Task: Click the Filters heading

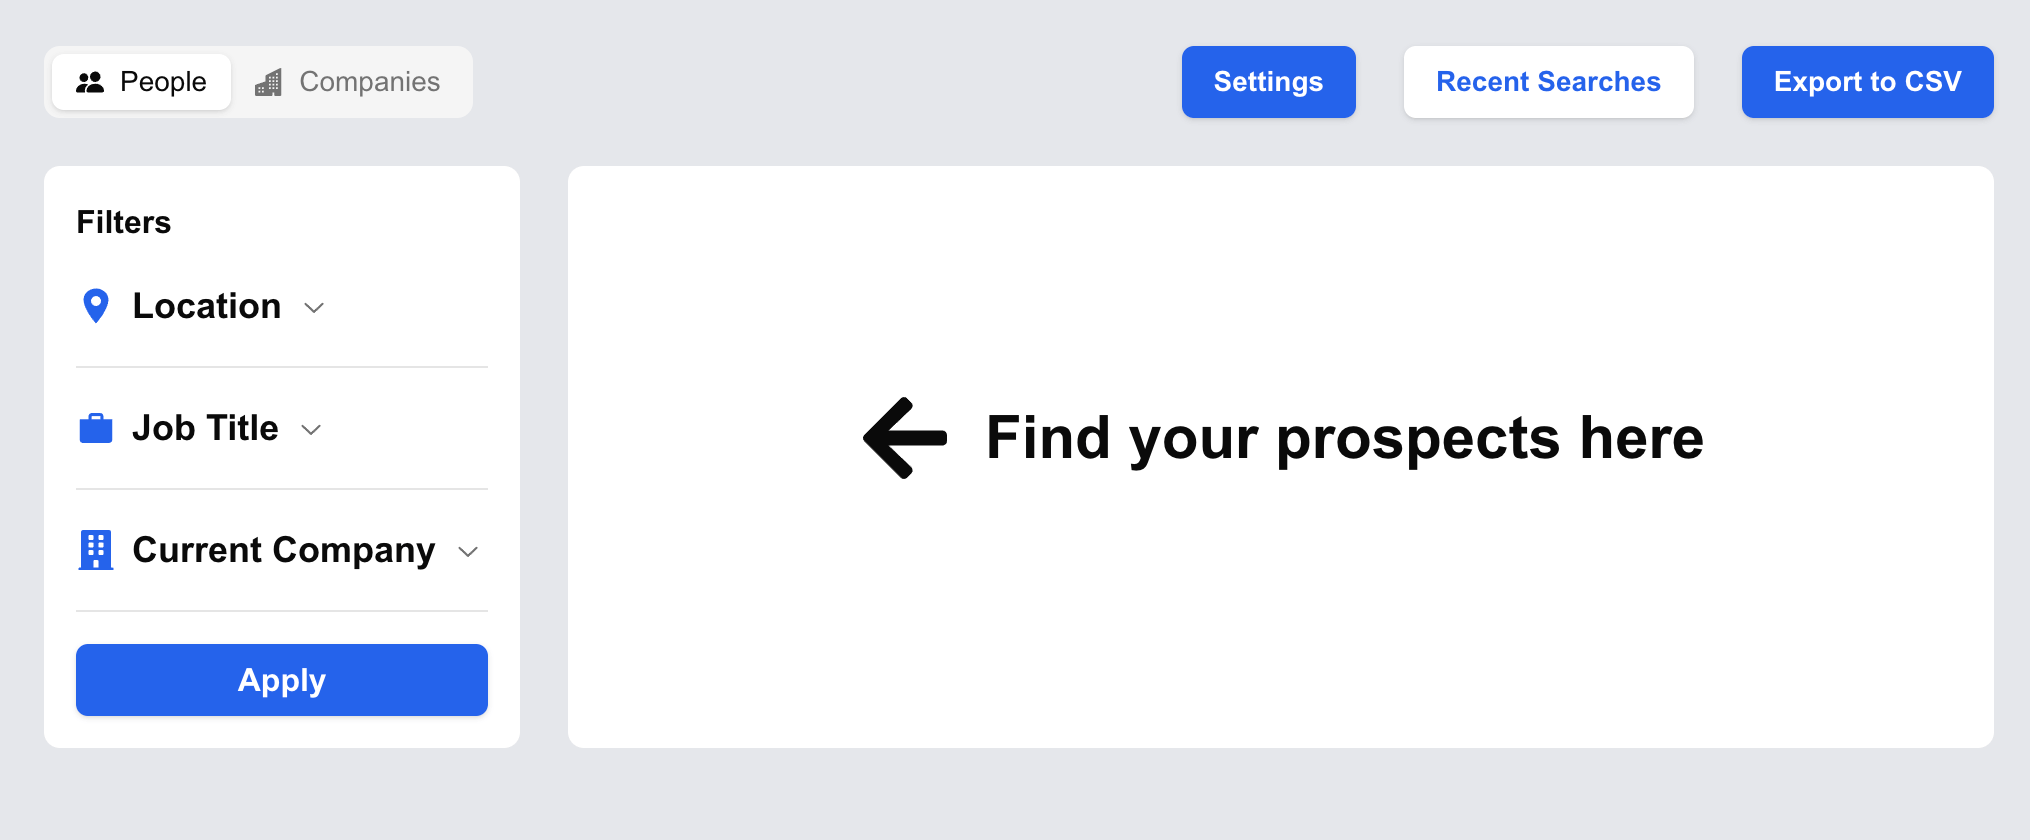Action: (124, 222)
